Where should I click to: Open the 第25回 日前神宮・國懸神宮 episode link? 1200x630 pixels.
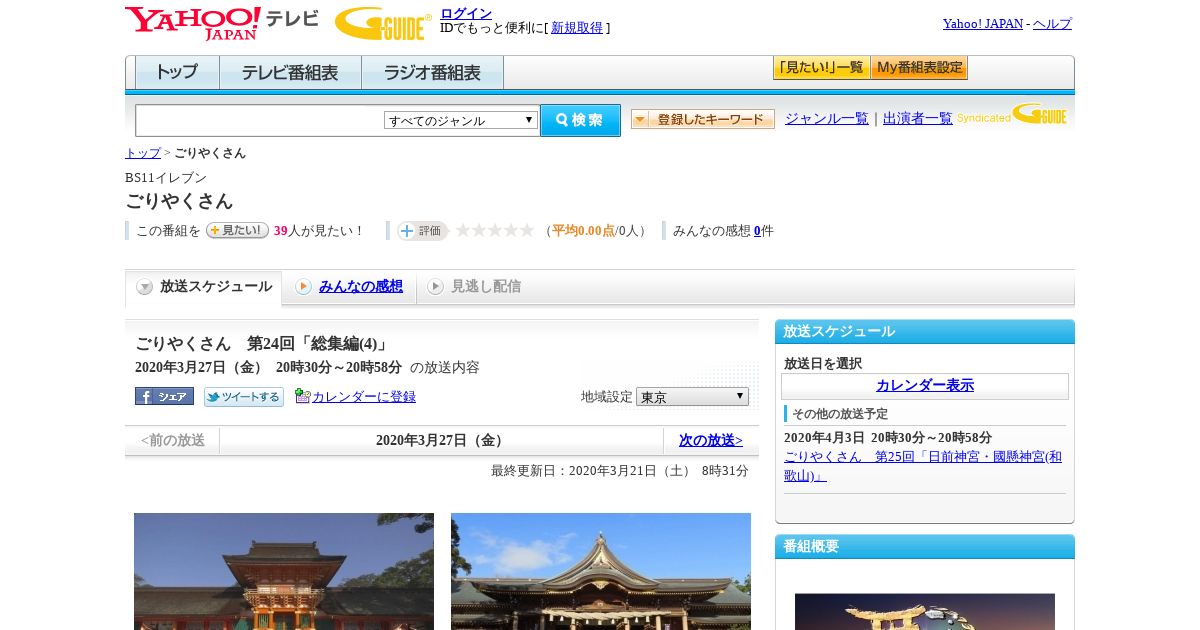(x=923, y=466)
